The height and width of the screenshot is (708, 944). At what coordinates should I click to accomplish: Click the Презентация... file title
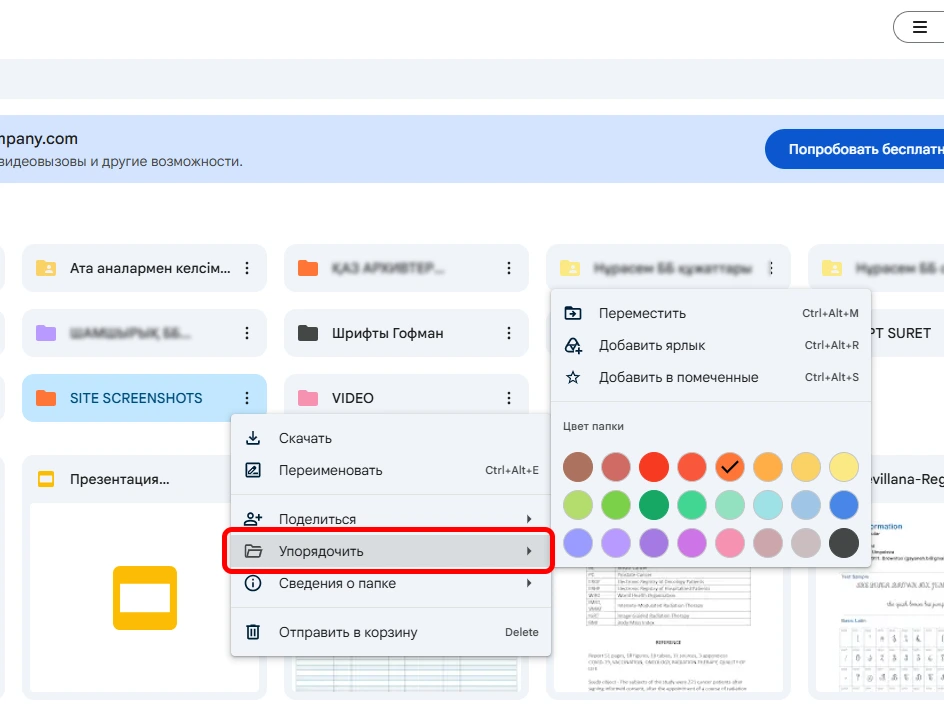(119, 479)
